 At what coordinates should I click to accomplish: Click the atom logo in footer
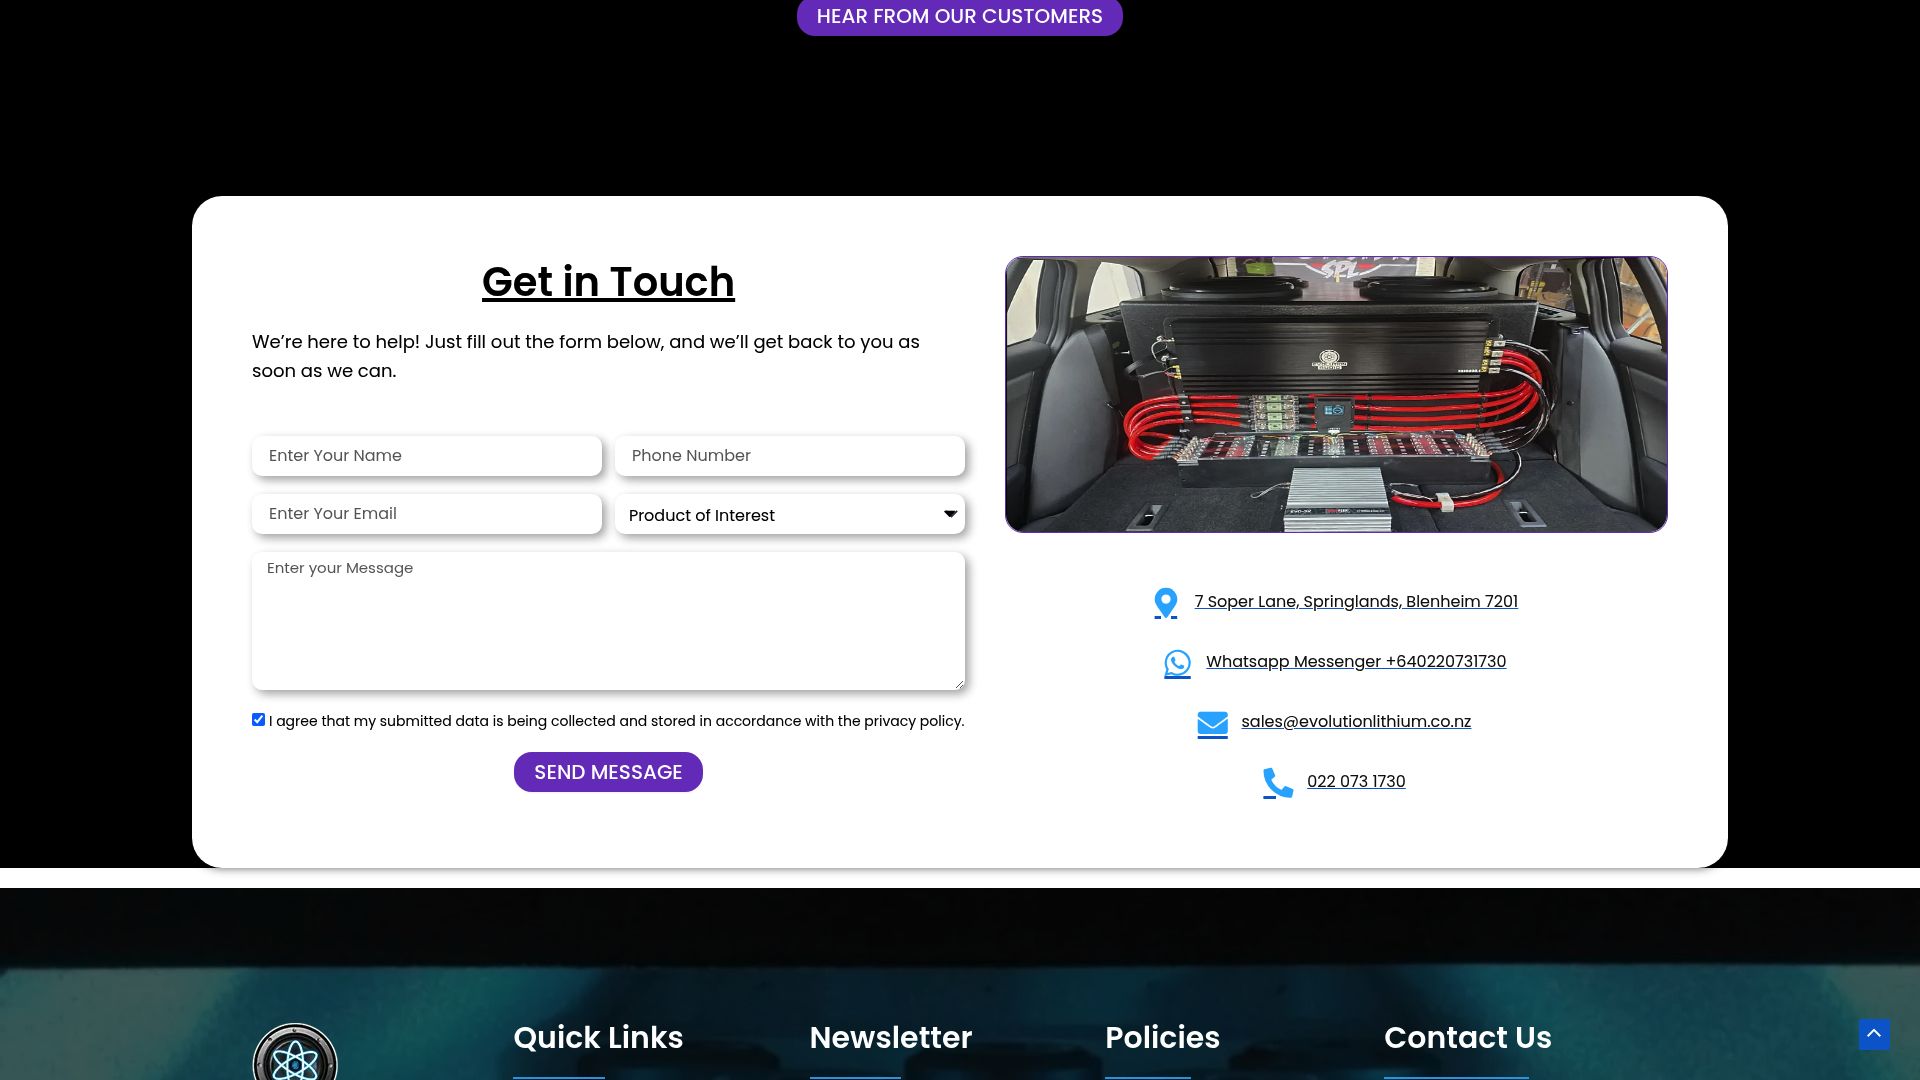(x=295, y=1058)
